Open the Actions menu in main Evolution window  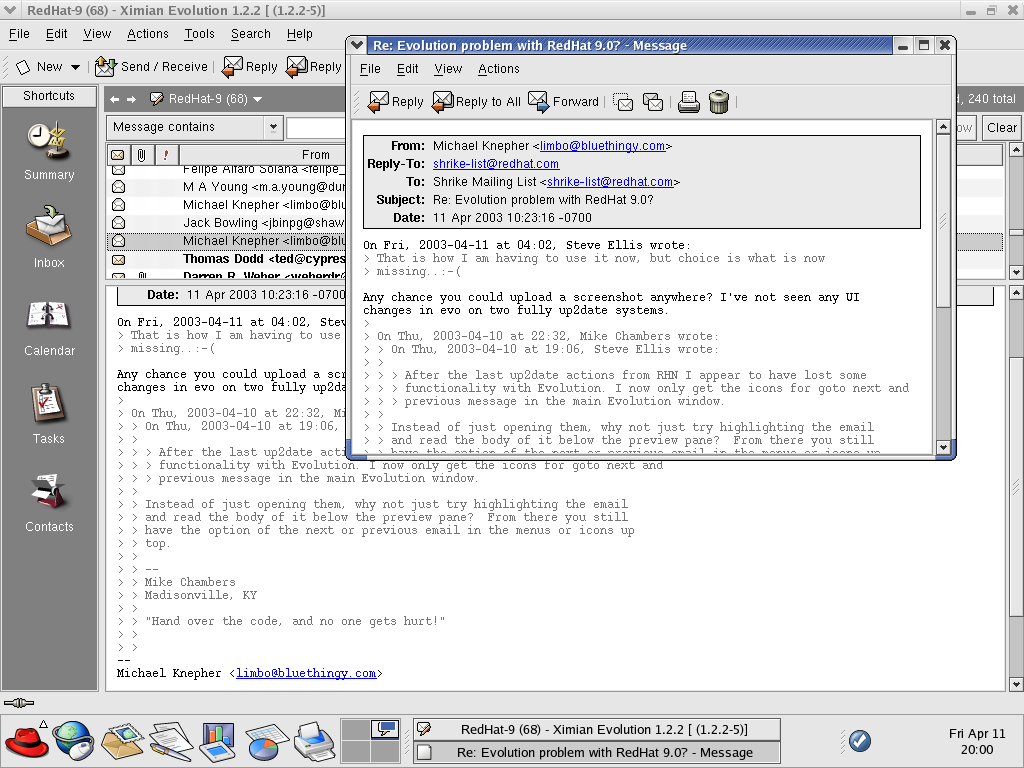coord(148,34)
